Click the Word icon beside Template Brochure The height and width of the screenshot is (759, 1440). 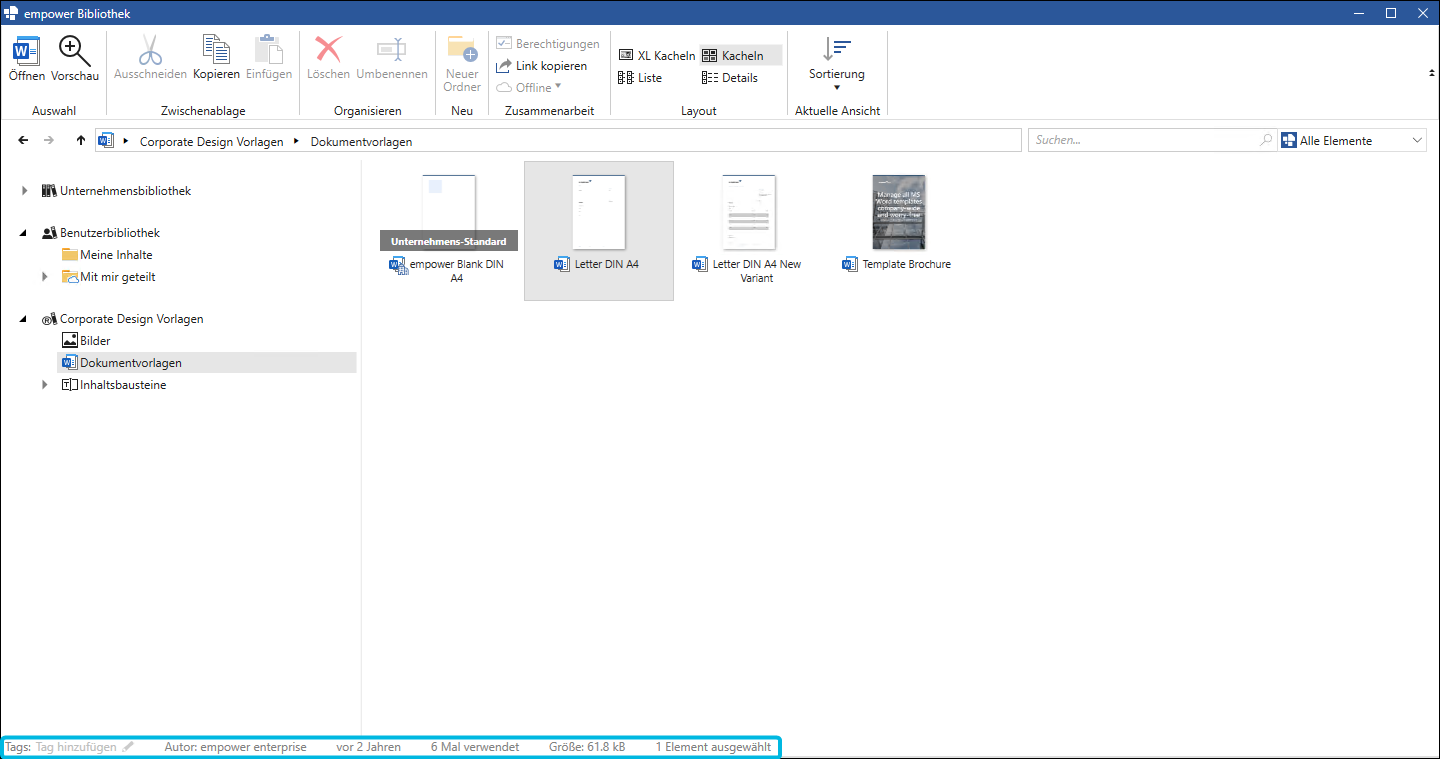pyautogui.click(x=851, y=265)
